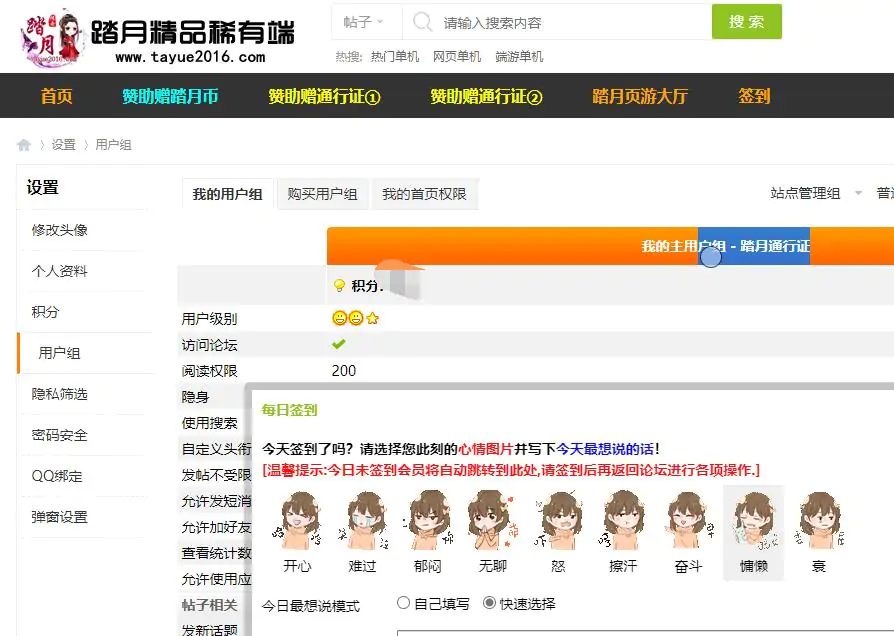This screenshot has height=636, width=894.
Task: Open 踏月页游大厅 navigation item
Action: click(x=640, y=96)
